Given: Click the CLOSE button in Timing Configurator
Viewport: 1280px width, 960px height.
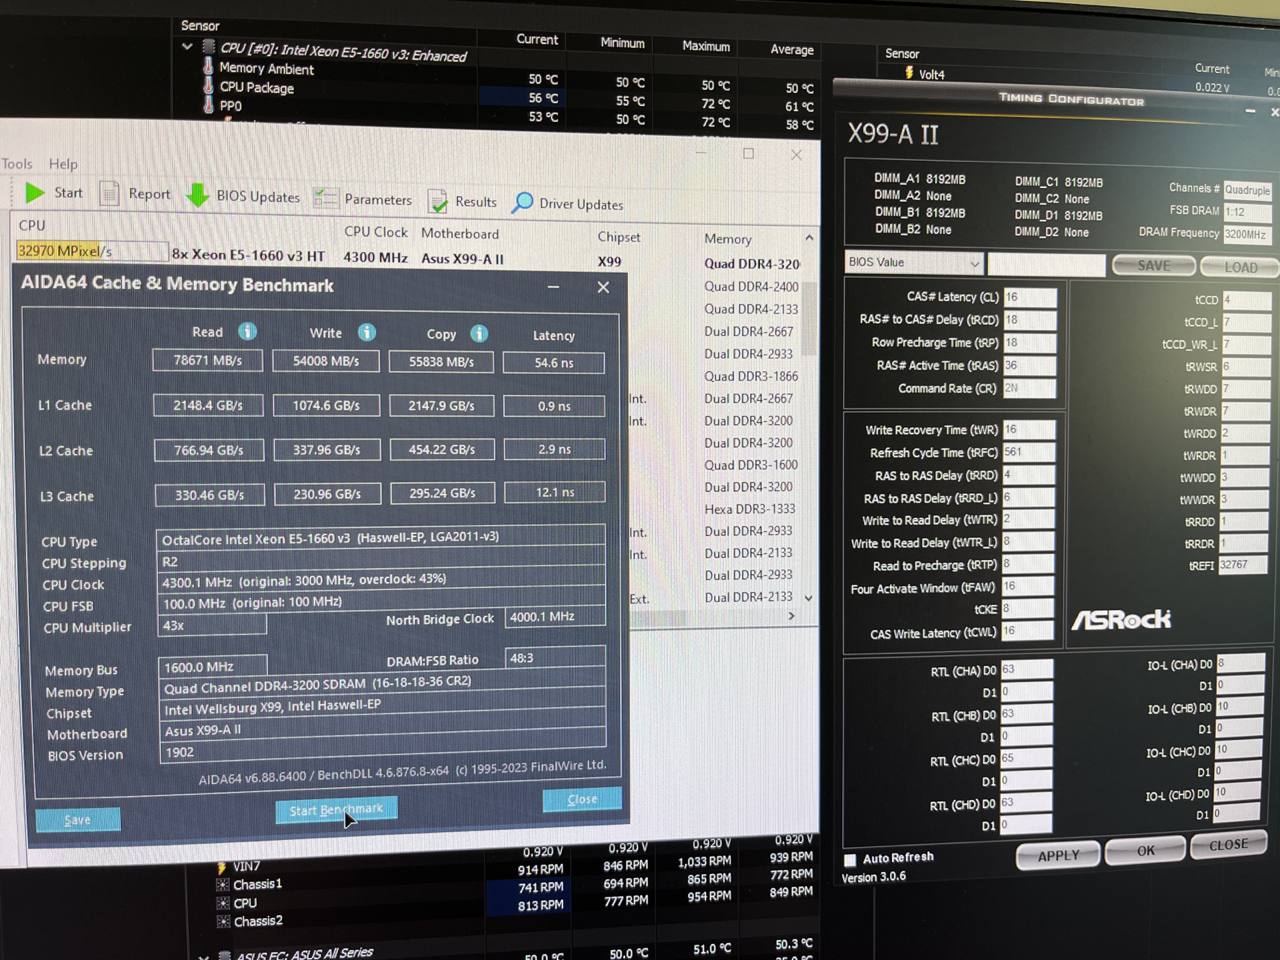Looking at the screenshot, I should 1228,845.
